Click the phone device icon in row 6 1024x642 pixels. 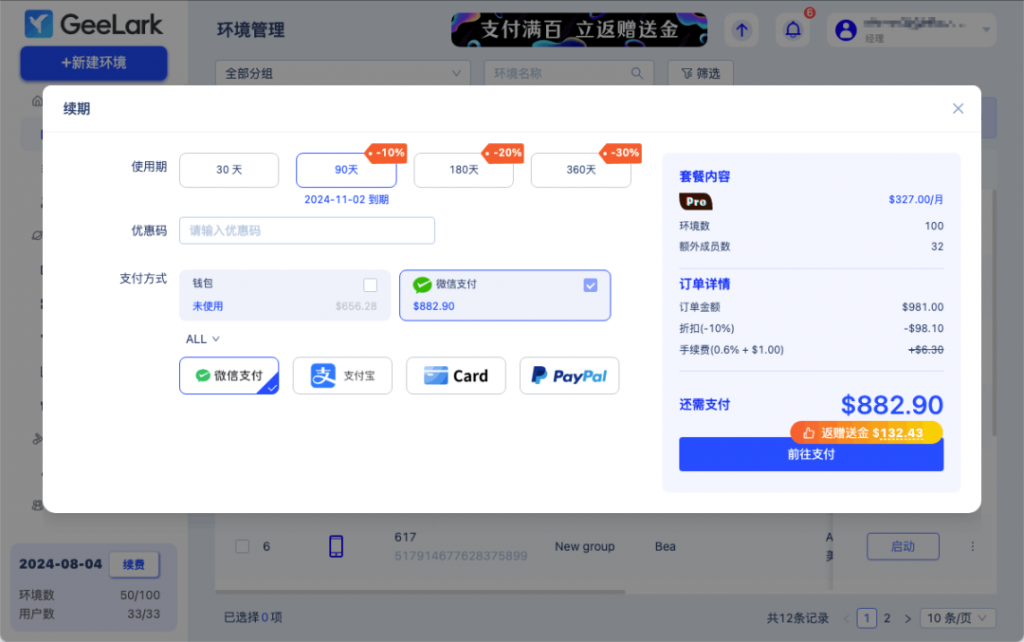(336, 546)
